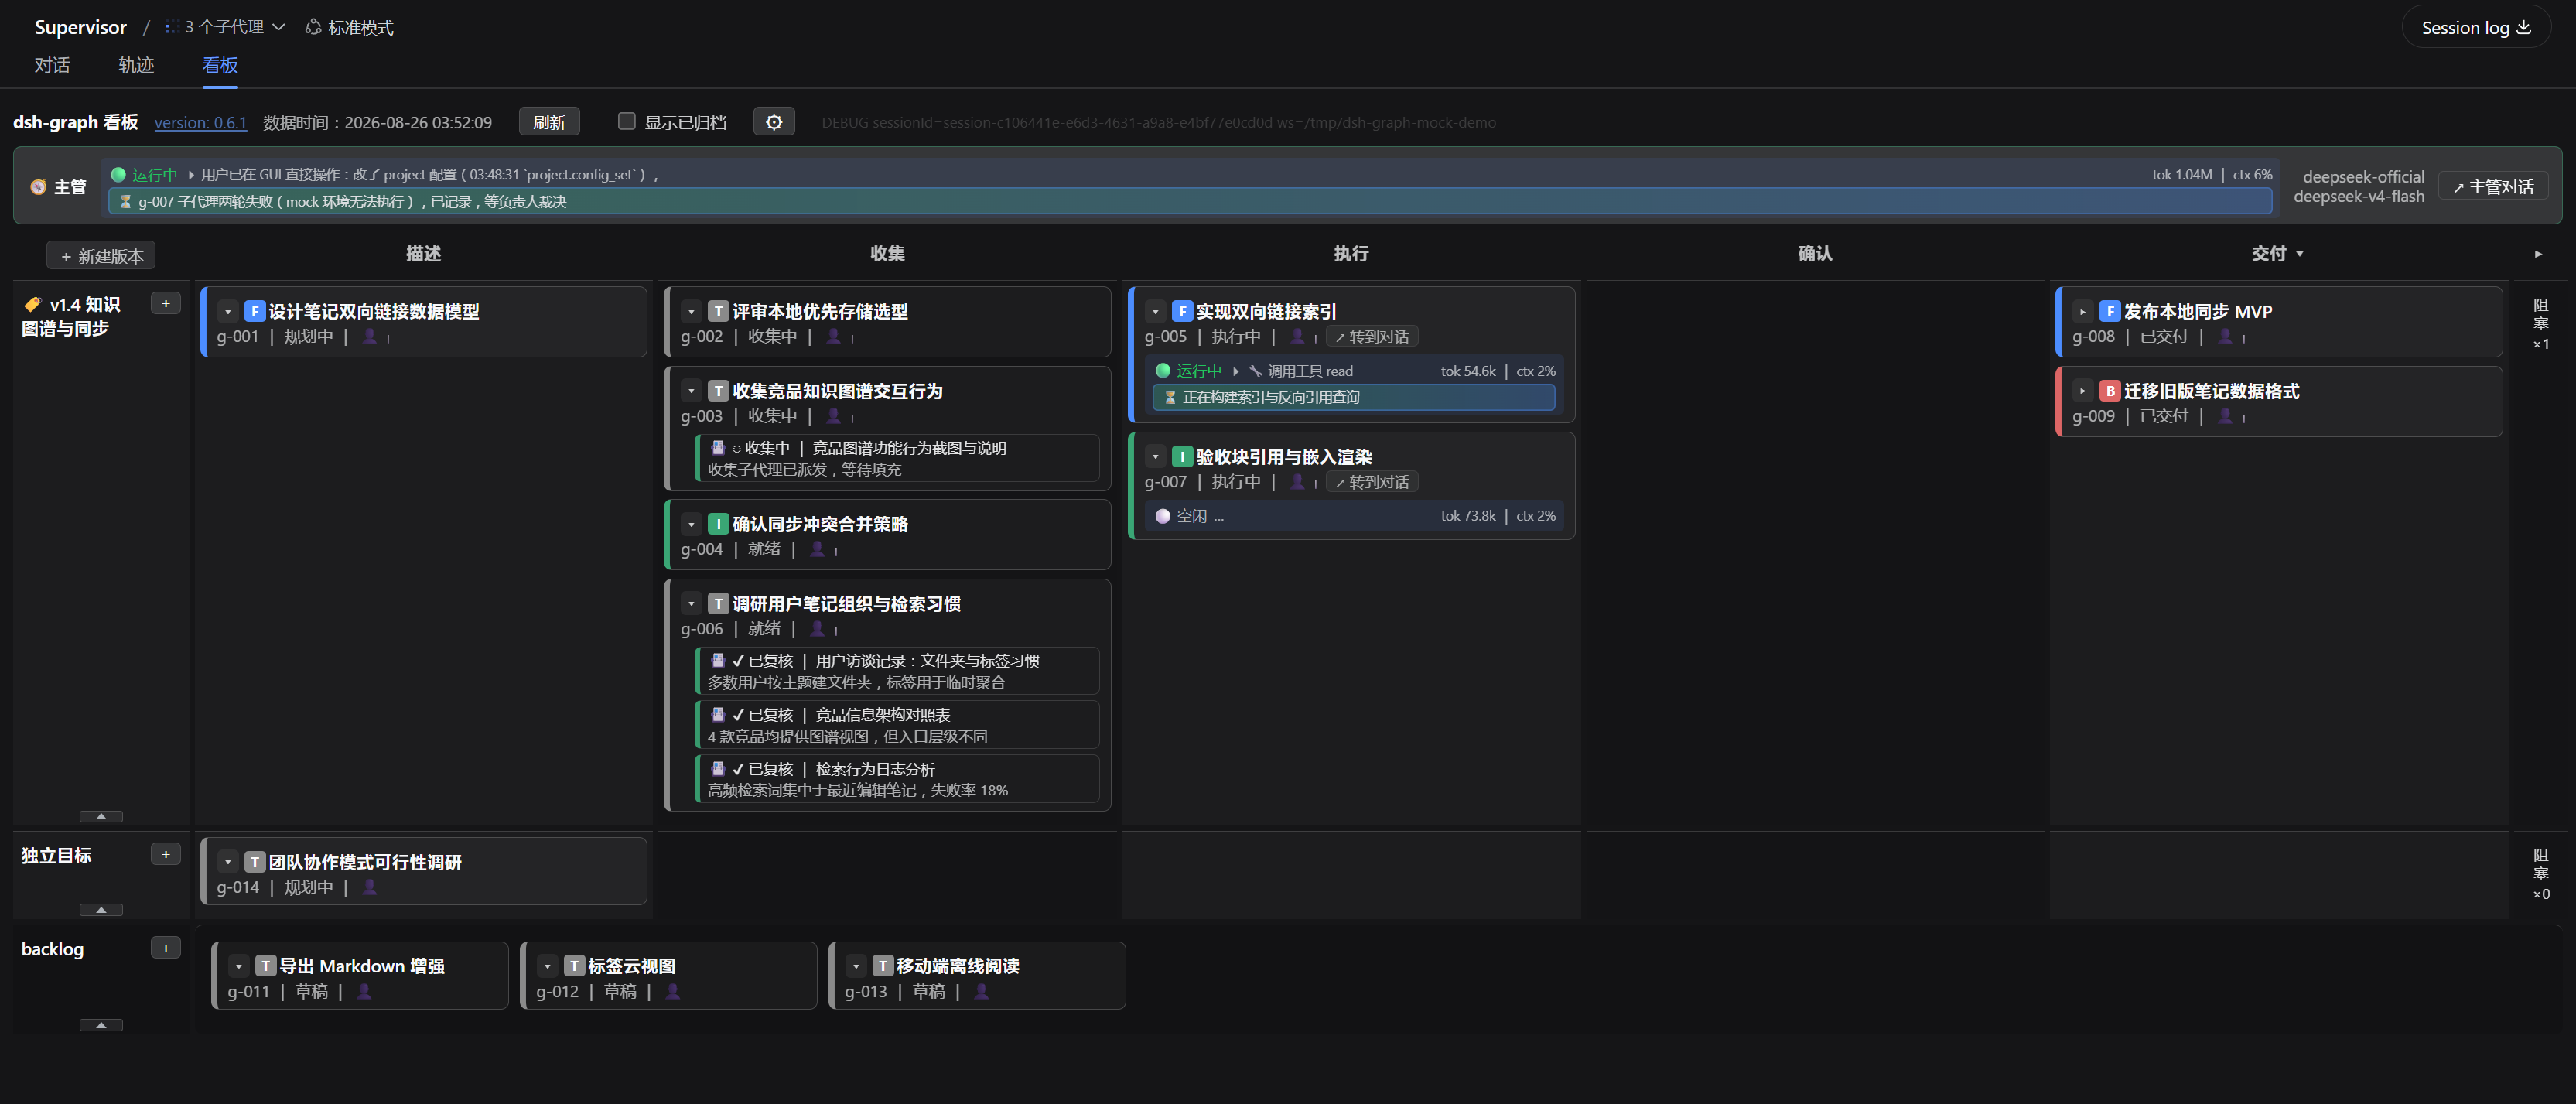2576x1104 pixels.
Task: Click the 主管对话 button
Action: [2493, 186]
